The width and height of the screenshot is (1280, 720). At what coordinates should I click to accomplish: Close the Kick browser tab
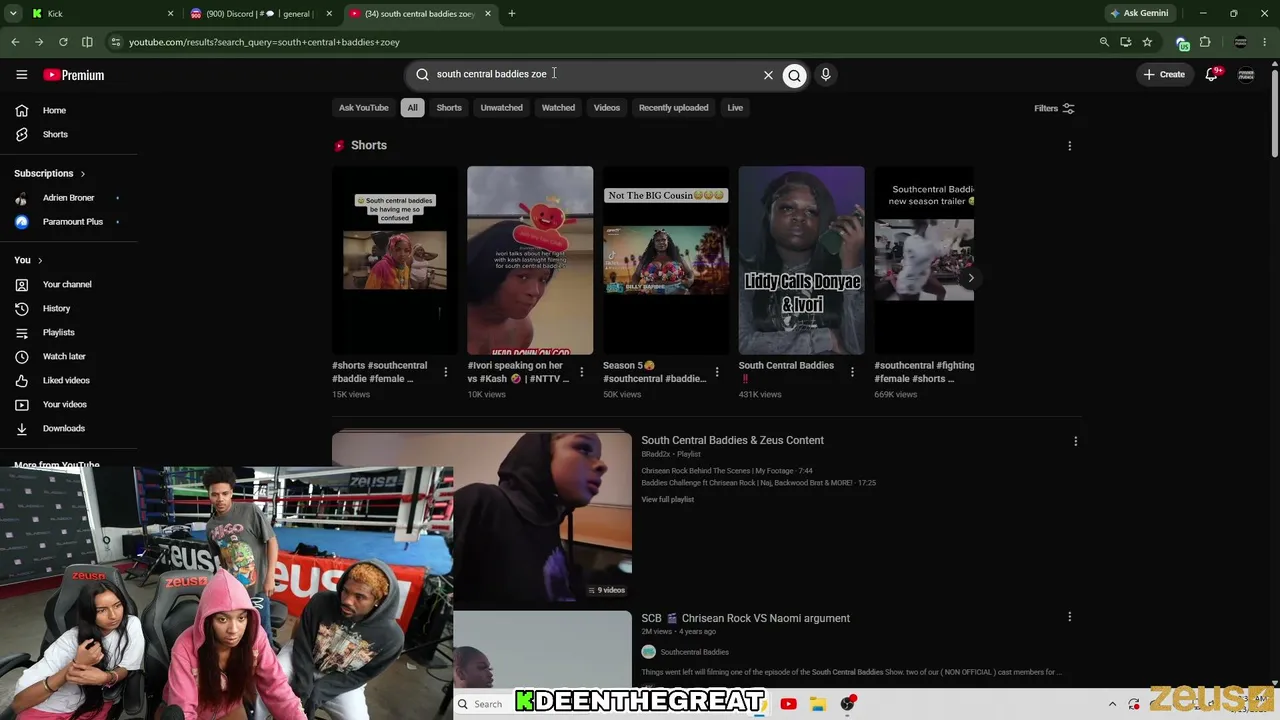click(170, 14)
